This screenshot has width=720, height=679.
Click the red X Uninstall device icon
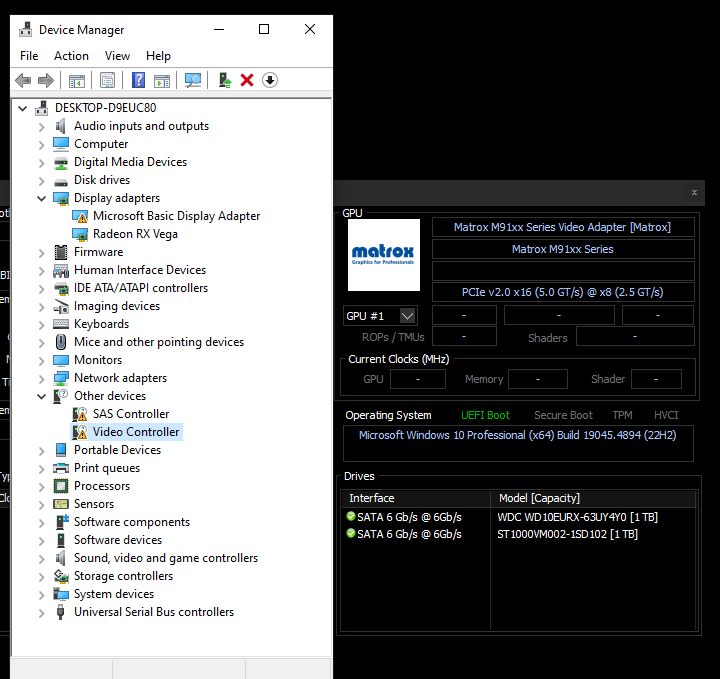coord(247,80)
